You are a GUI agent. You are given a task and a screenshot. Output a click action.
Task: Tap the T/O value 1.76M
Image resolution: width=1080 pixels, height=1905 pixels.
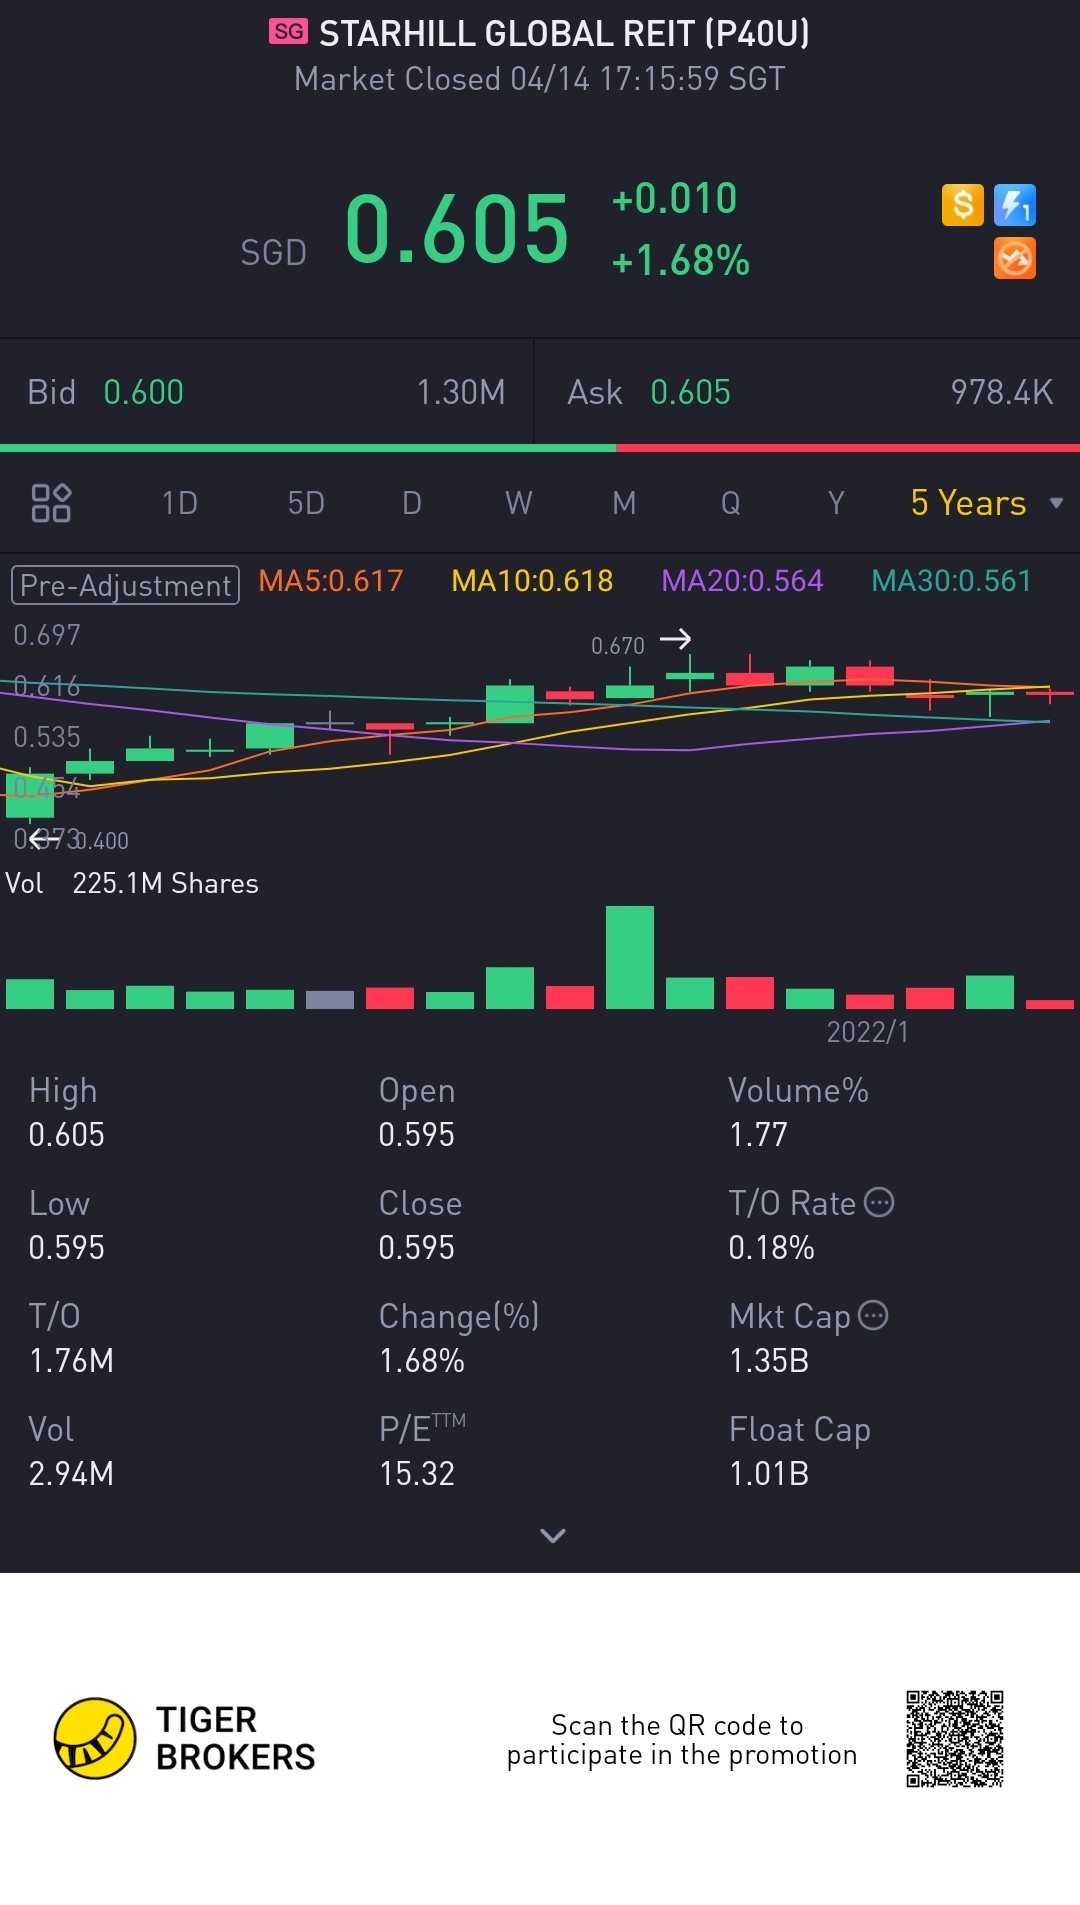pyautogui.click(x=71, y=1360)
